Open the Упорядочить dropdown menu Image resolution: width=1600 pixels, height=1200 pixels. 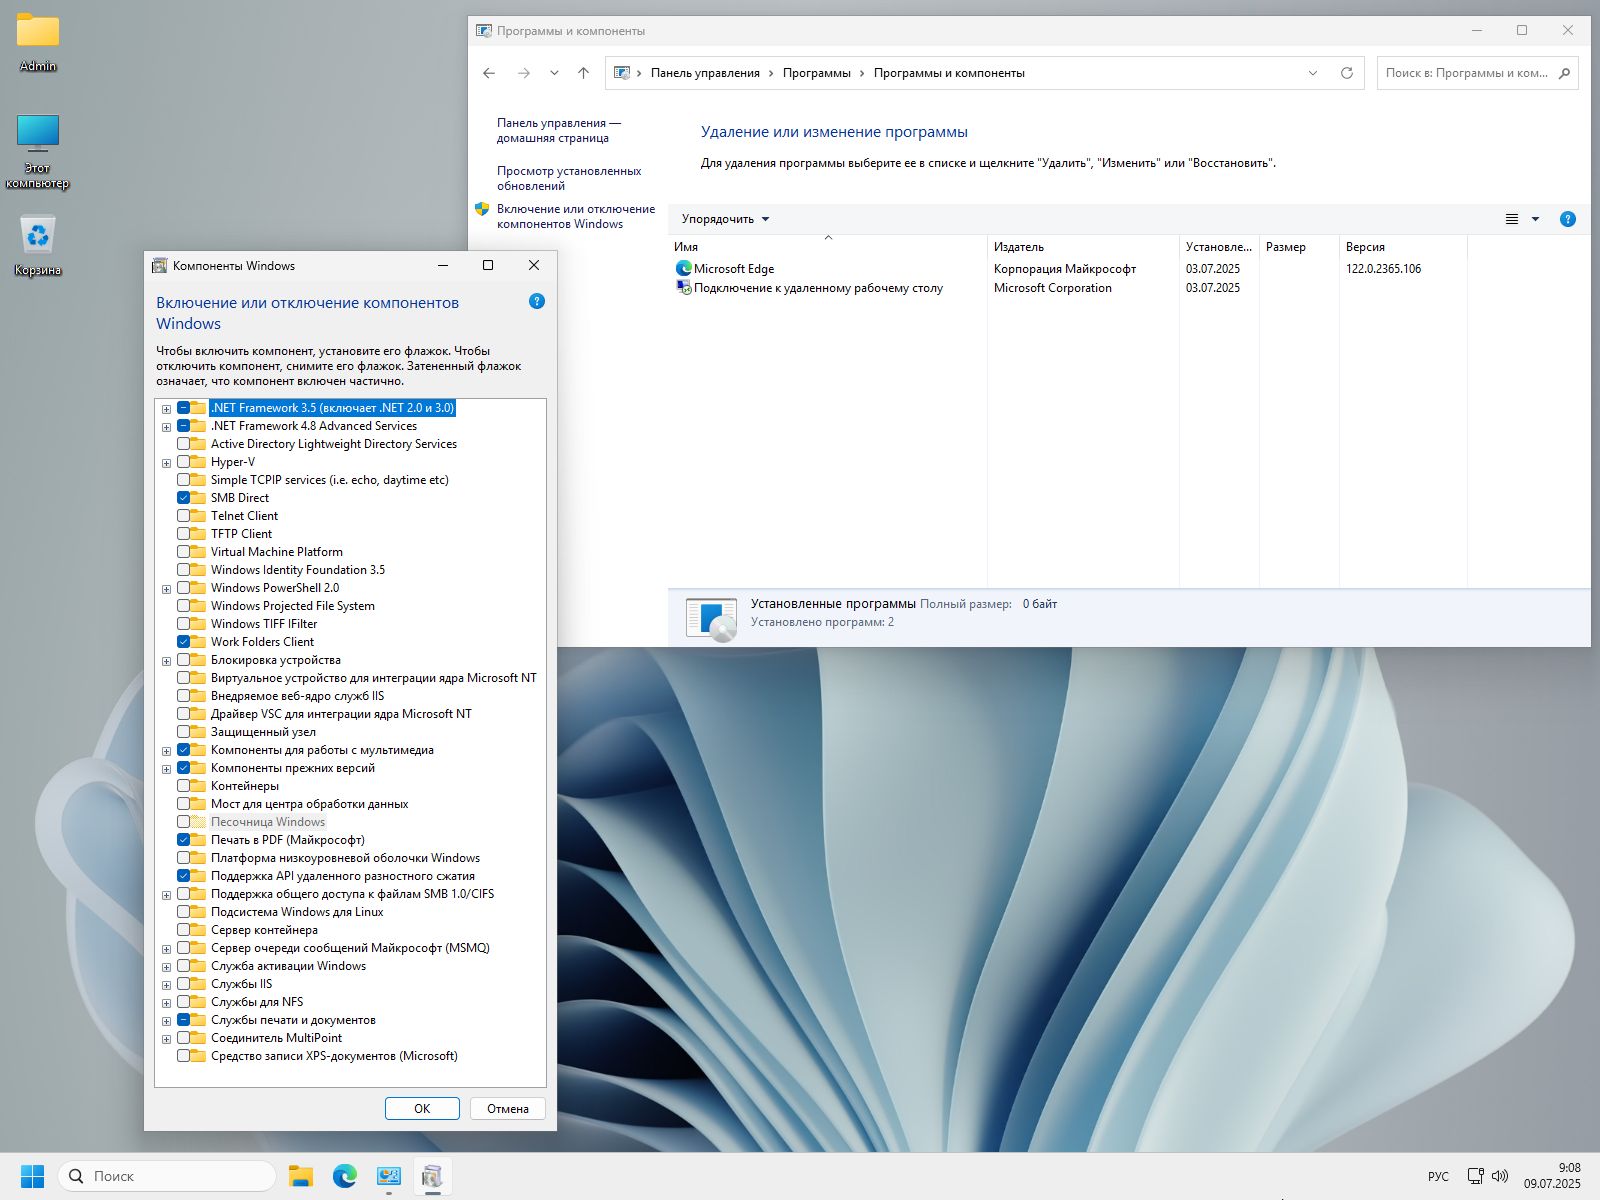click(x=725, y=219)
